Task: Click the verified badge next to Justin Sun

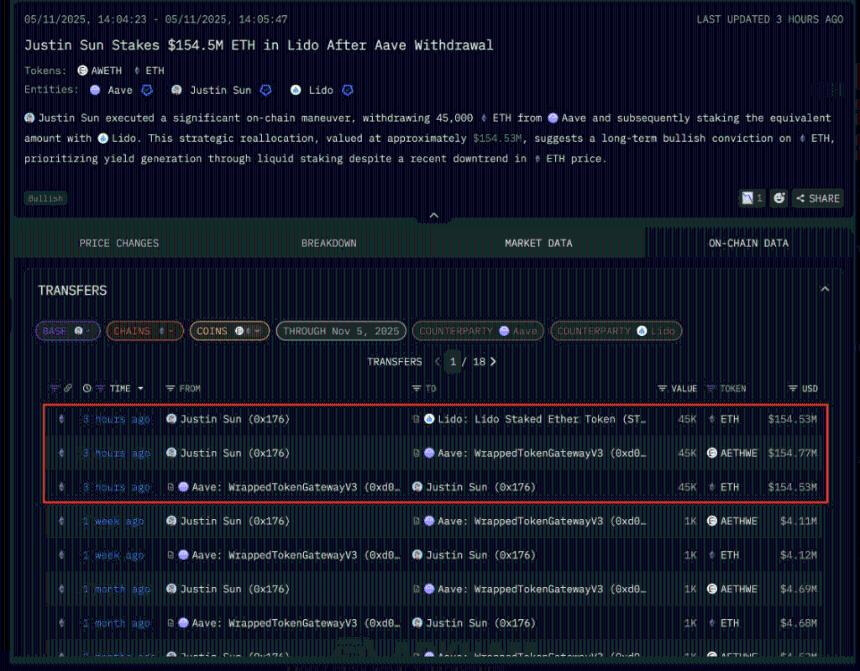Action: 266,90
